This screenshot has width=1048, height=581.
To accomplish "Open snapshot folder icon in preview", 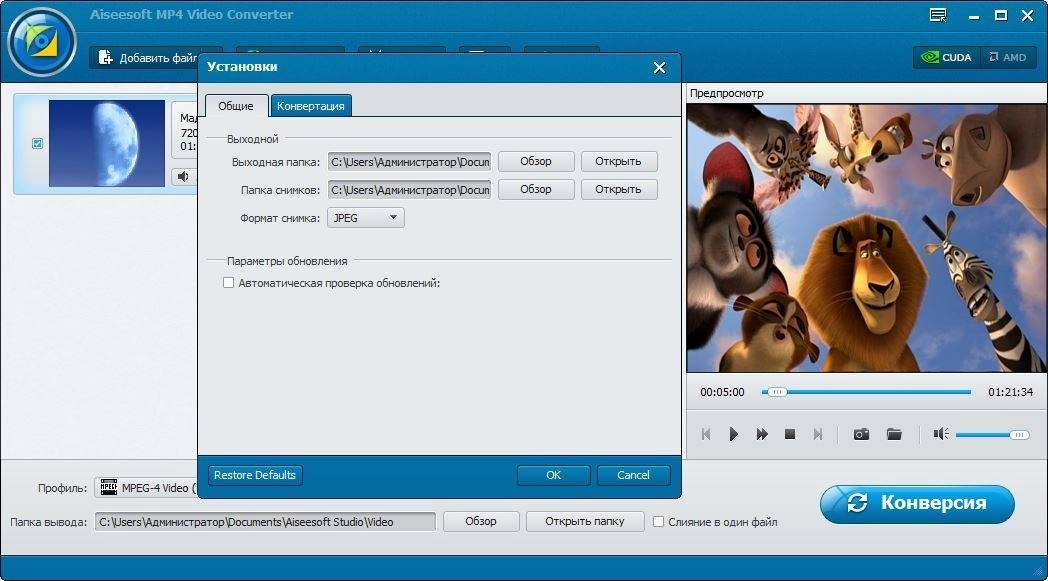I will [x=894, y=435].
